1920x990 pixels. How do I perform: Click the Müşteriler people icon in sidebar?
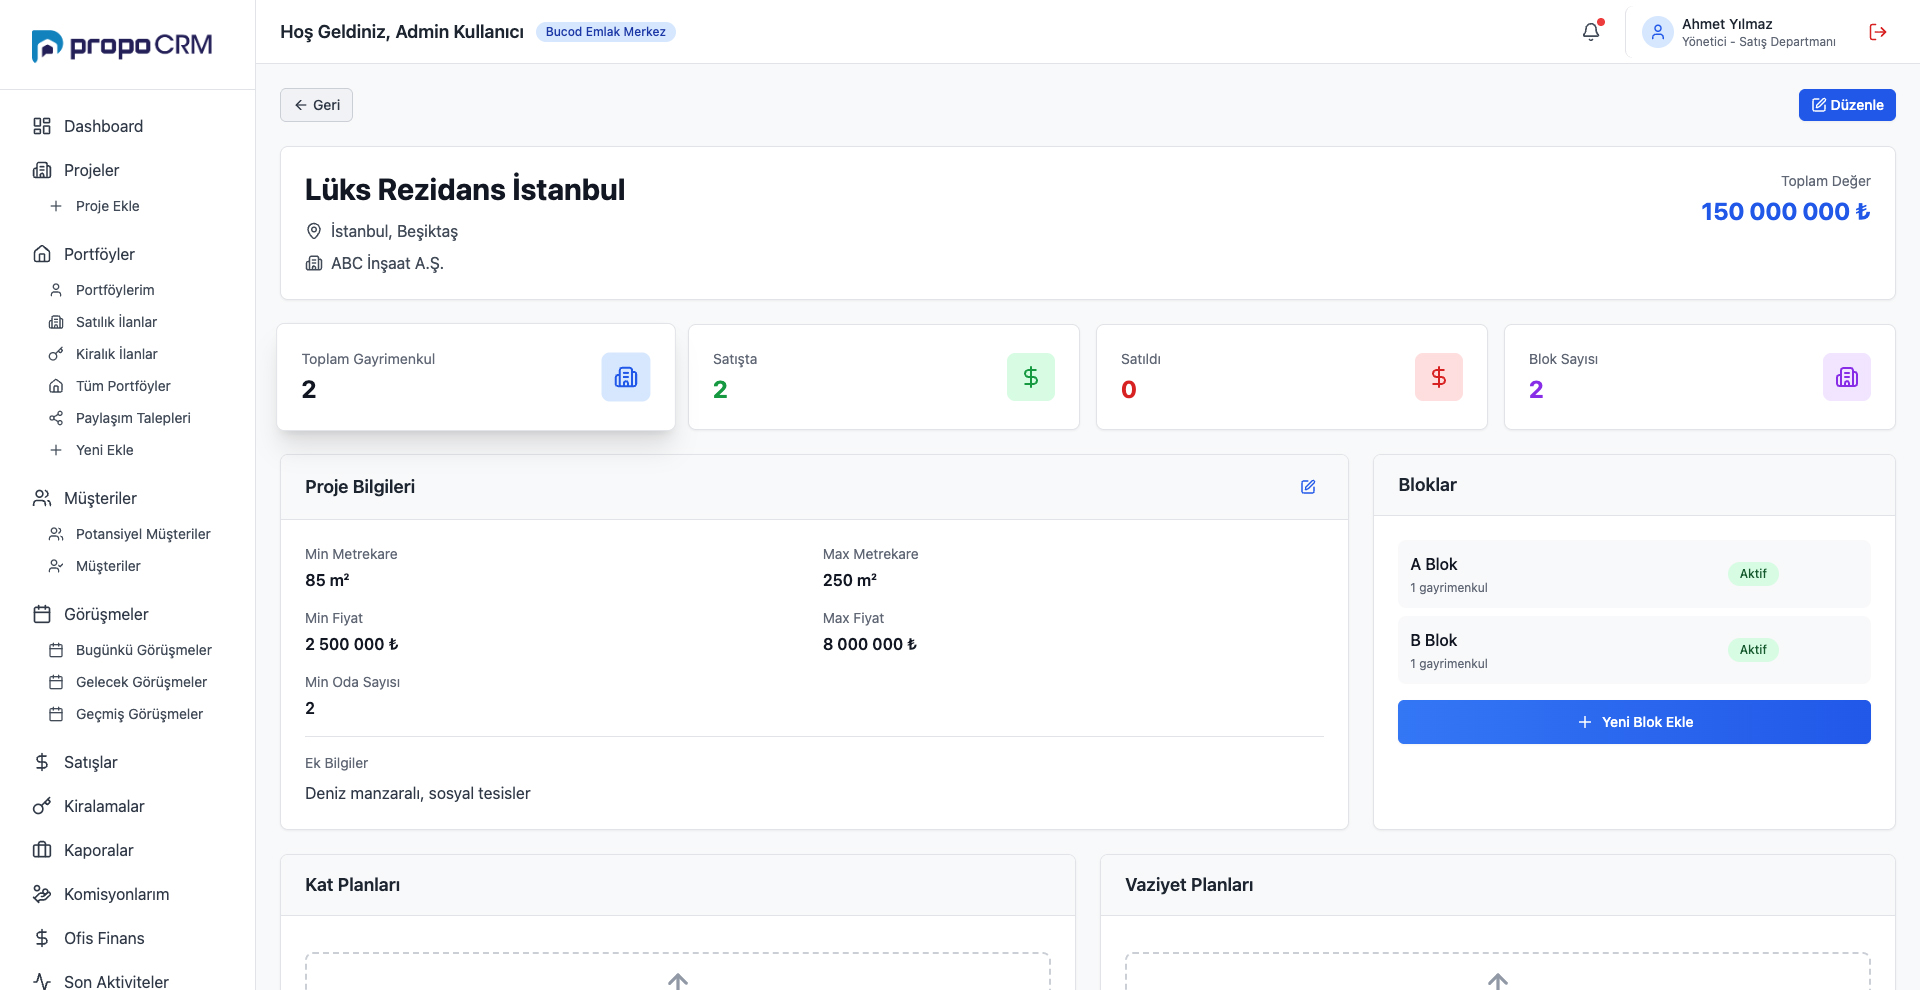(x=42, y=498)
